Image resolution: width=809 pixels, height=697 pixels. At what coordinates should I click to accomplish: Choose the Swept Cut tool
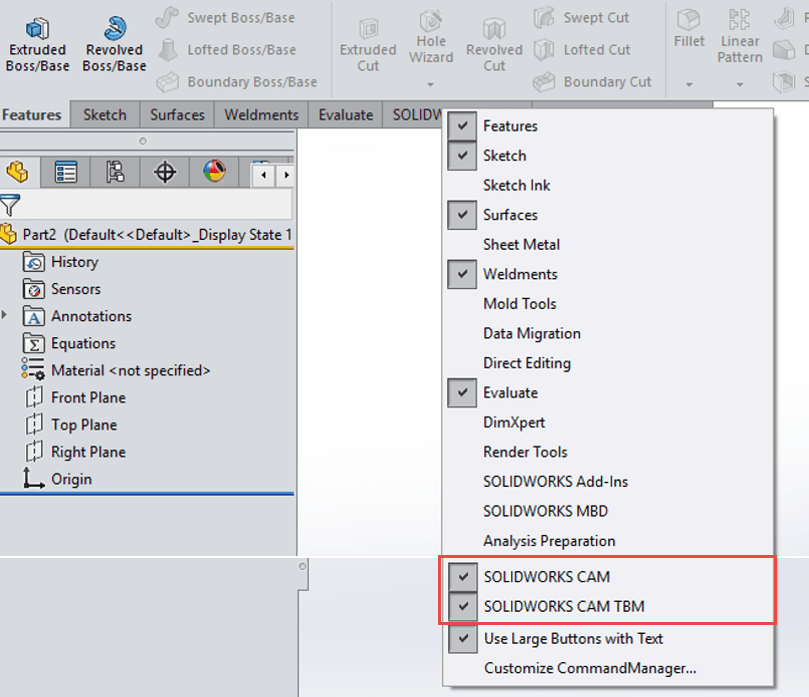581,18
